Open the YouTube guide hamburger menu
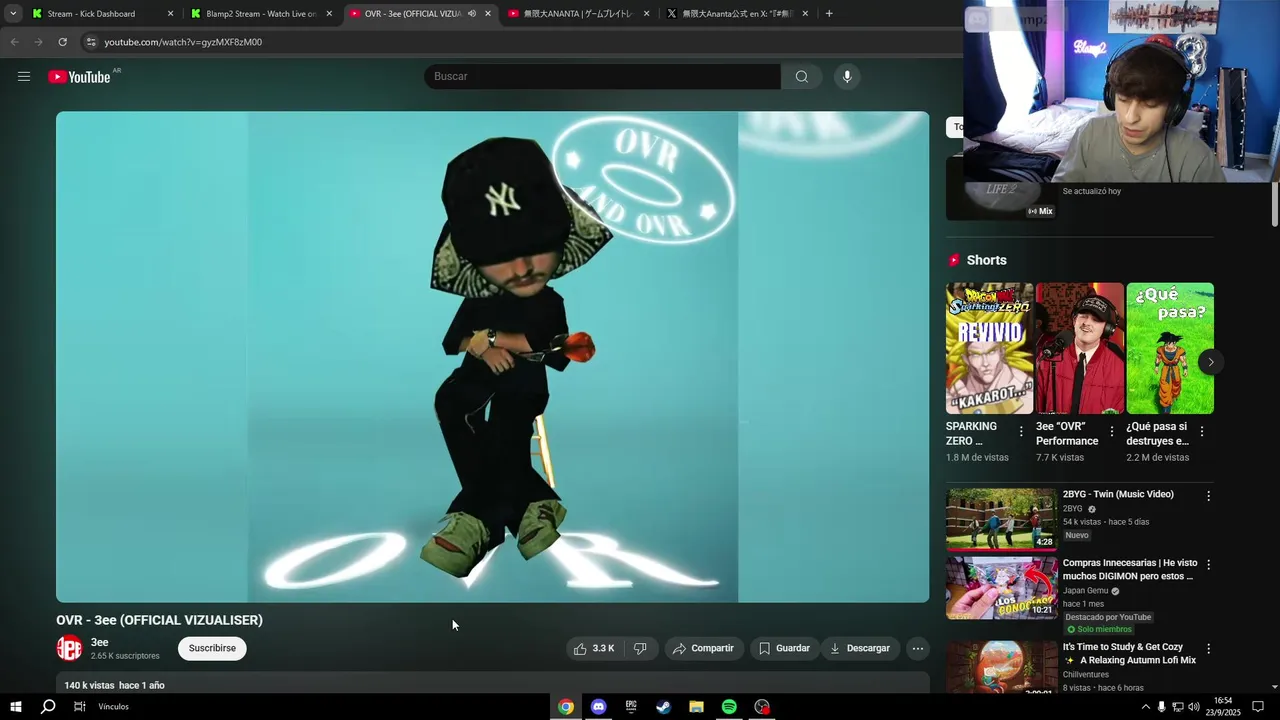1280x720 pixels. tap(24, 77)
